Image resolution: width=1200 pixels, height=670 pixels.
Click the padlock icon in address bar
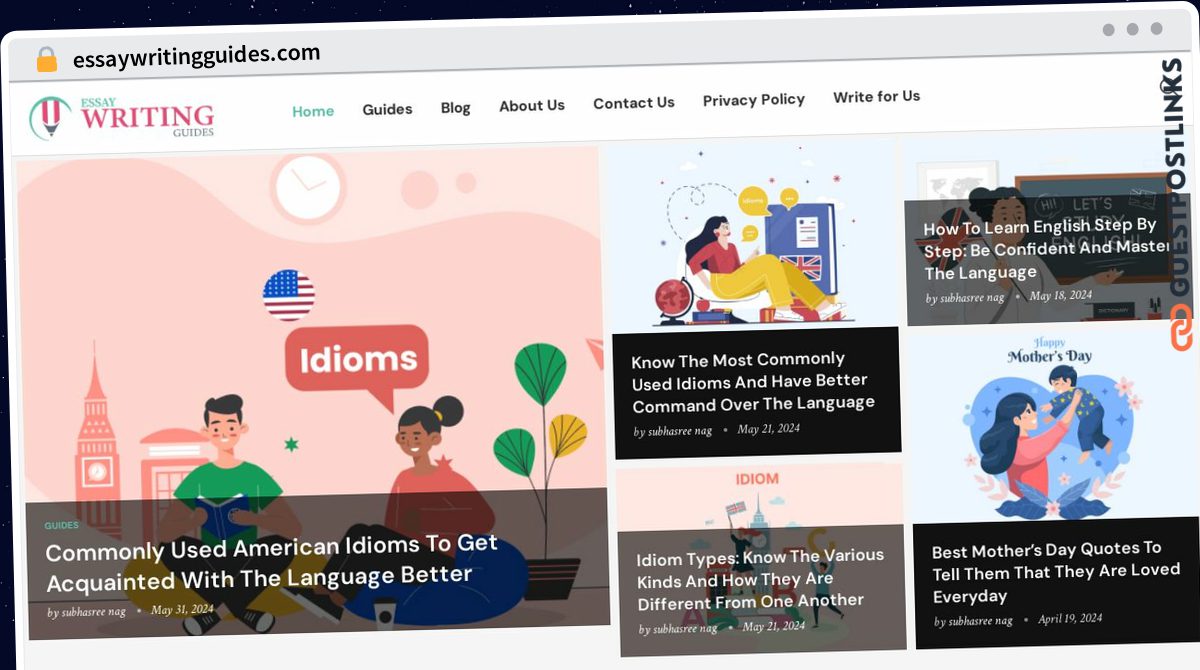pos(47,60)
